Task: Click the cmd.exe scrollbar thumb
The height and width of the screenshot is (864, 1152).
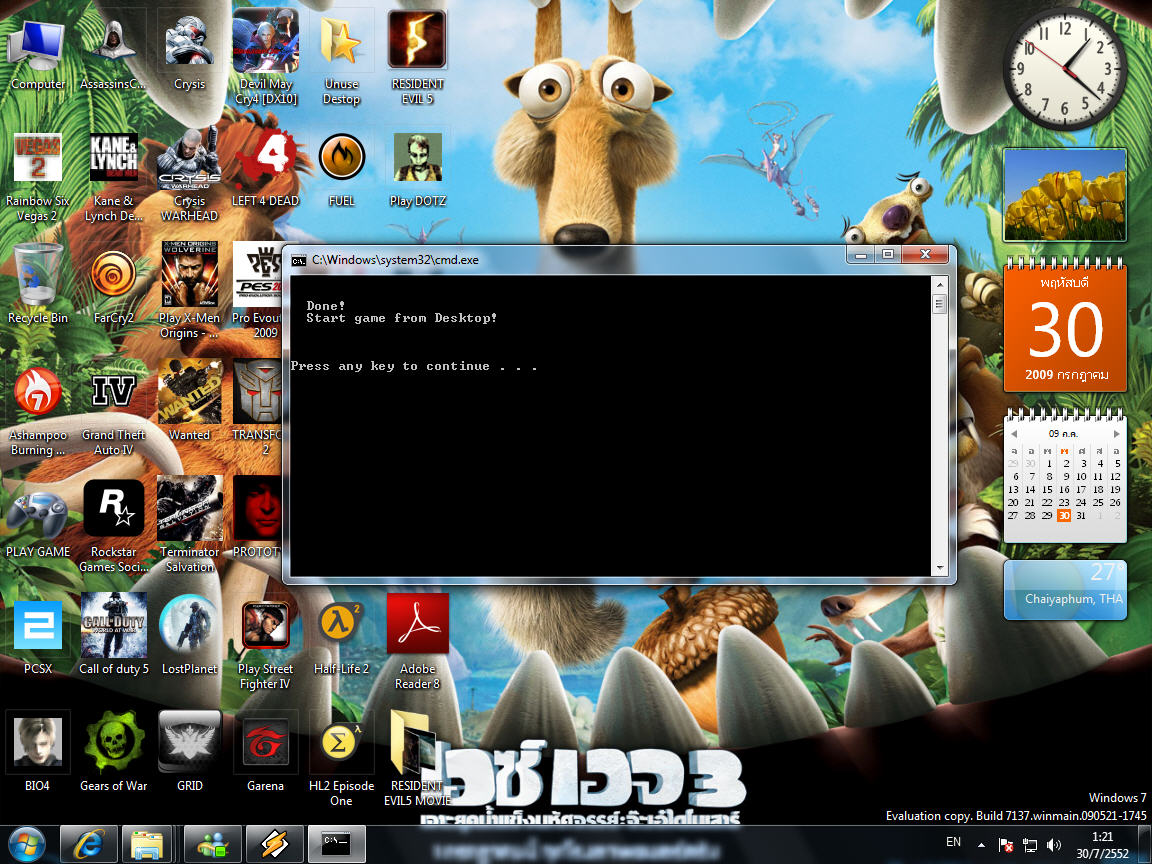Action: pyautogui.click(x=940, y=304)
